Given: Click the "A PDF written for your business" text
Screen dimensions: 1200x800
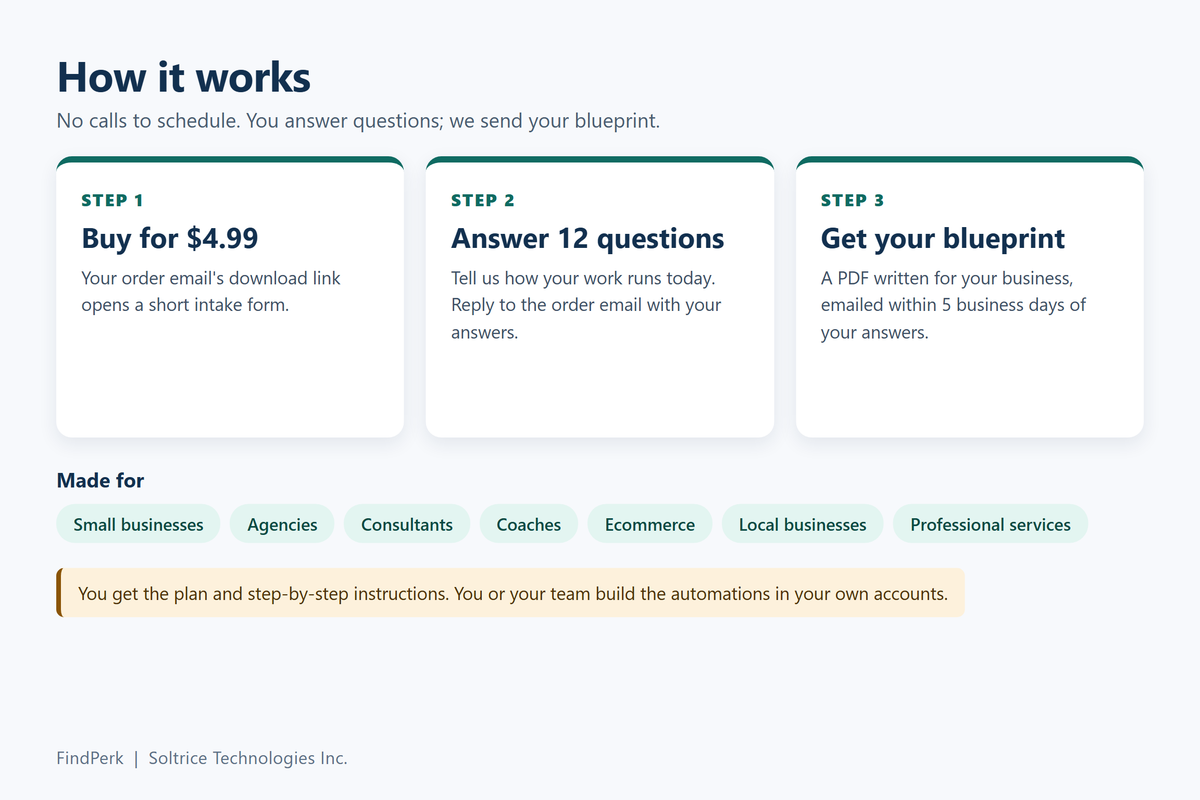Looking at the screenshot, I should [x=953, y=305].
